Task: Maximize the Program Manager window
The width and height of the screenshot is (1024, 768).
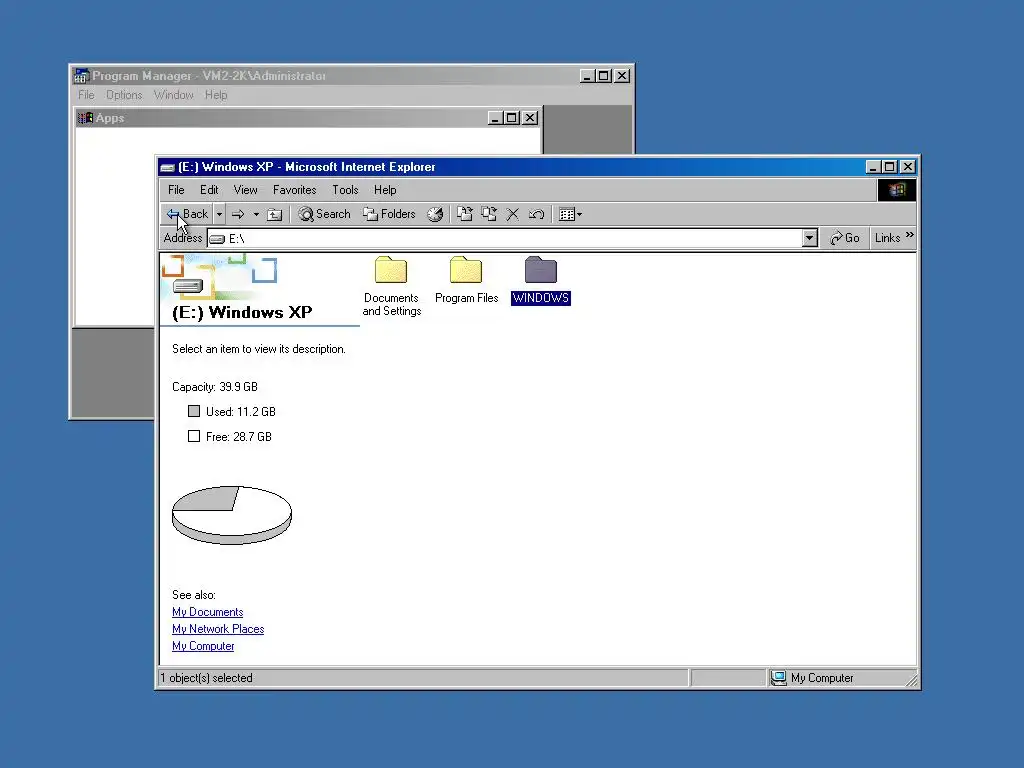Action: click(x=604, y=76)
